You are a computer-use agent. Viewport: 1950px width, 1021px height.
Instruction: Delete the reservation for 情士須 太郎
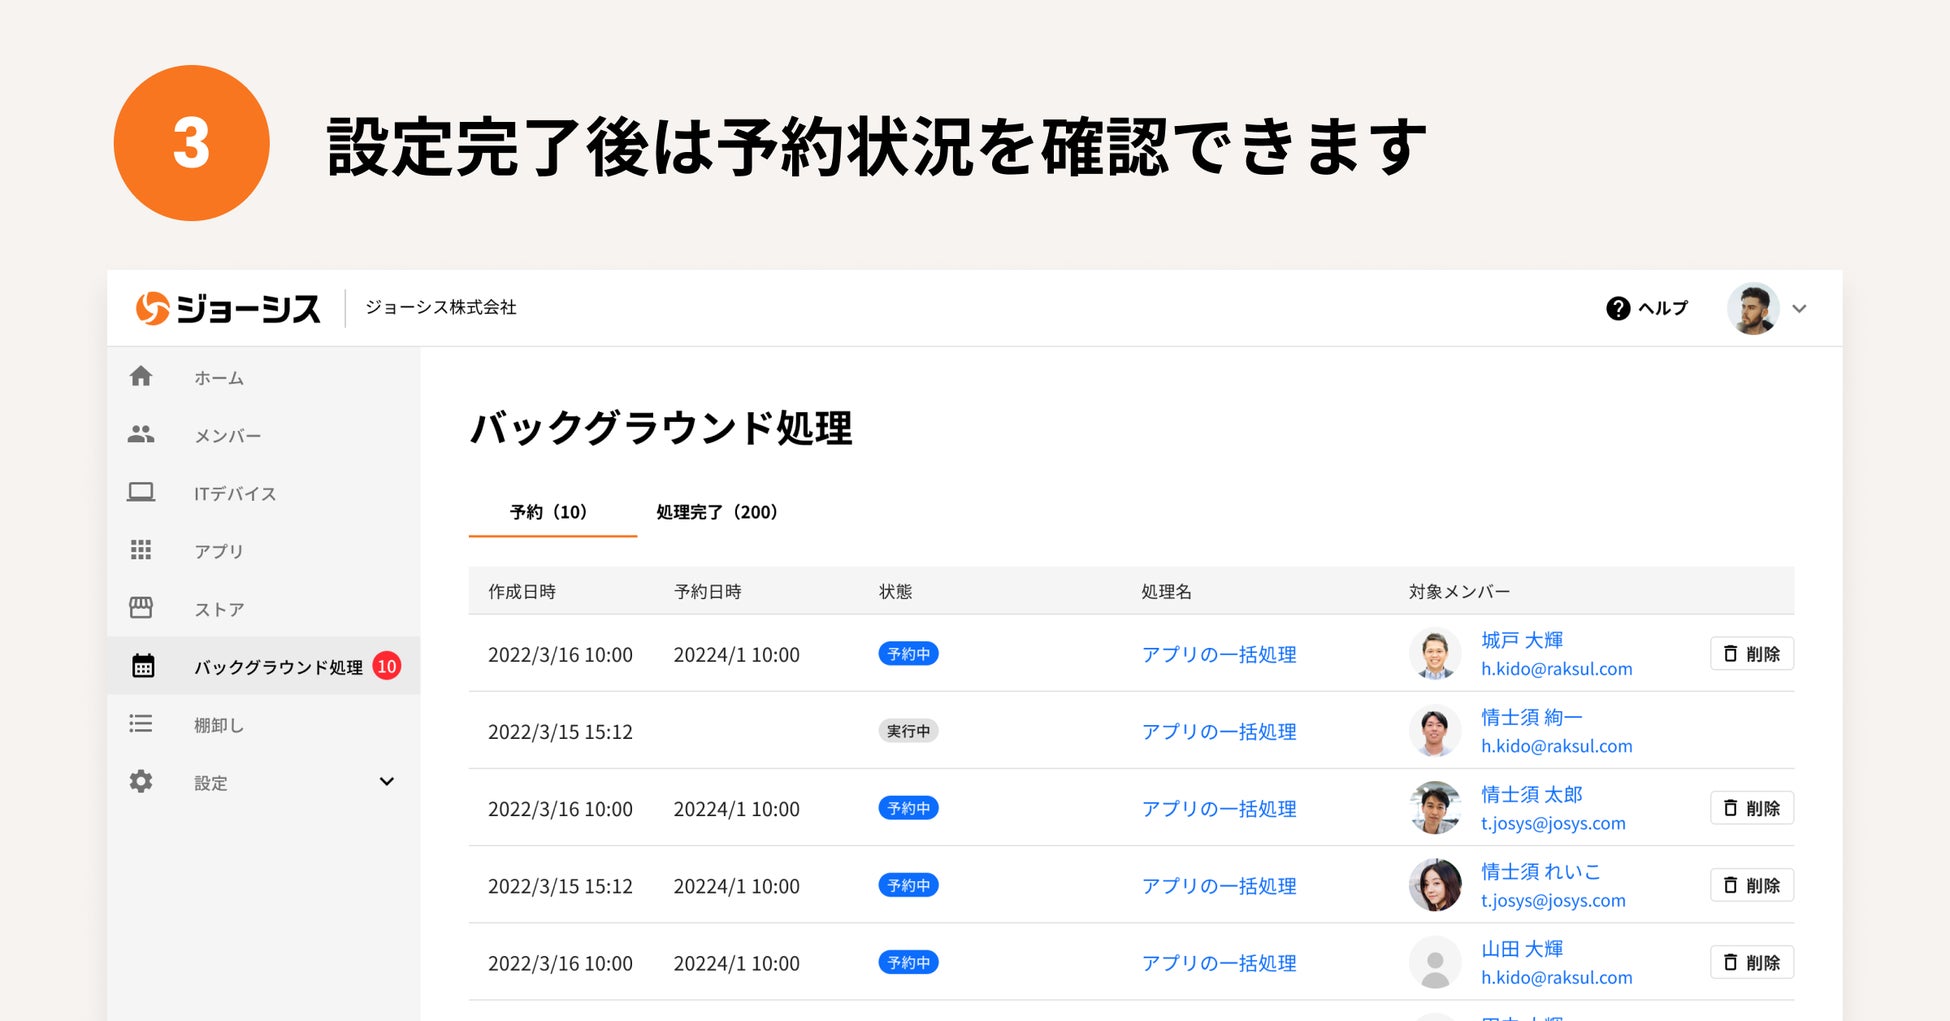click(1751, 808)
